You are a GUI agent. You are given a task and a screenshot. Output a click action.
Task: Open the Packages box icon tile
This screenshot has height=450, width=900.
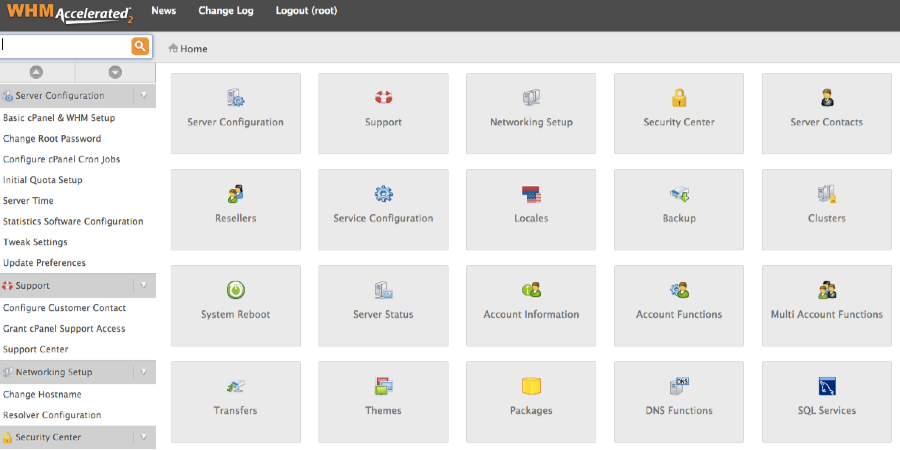[x=531, y=402]
